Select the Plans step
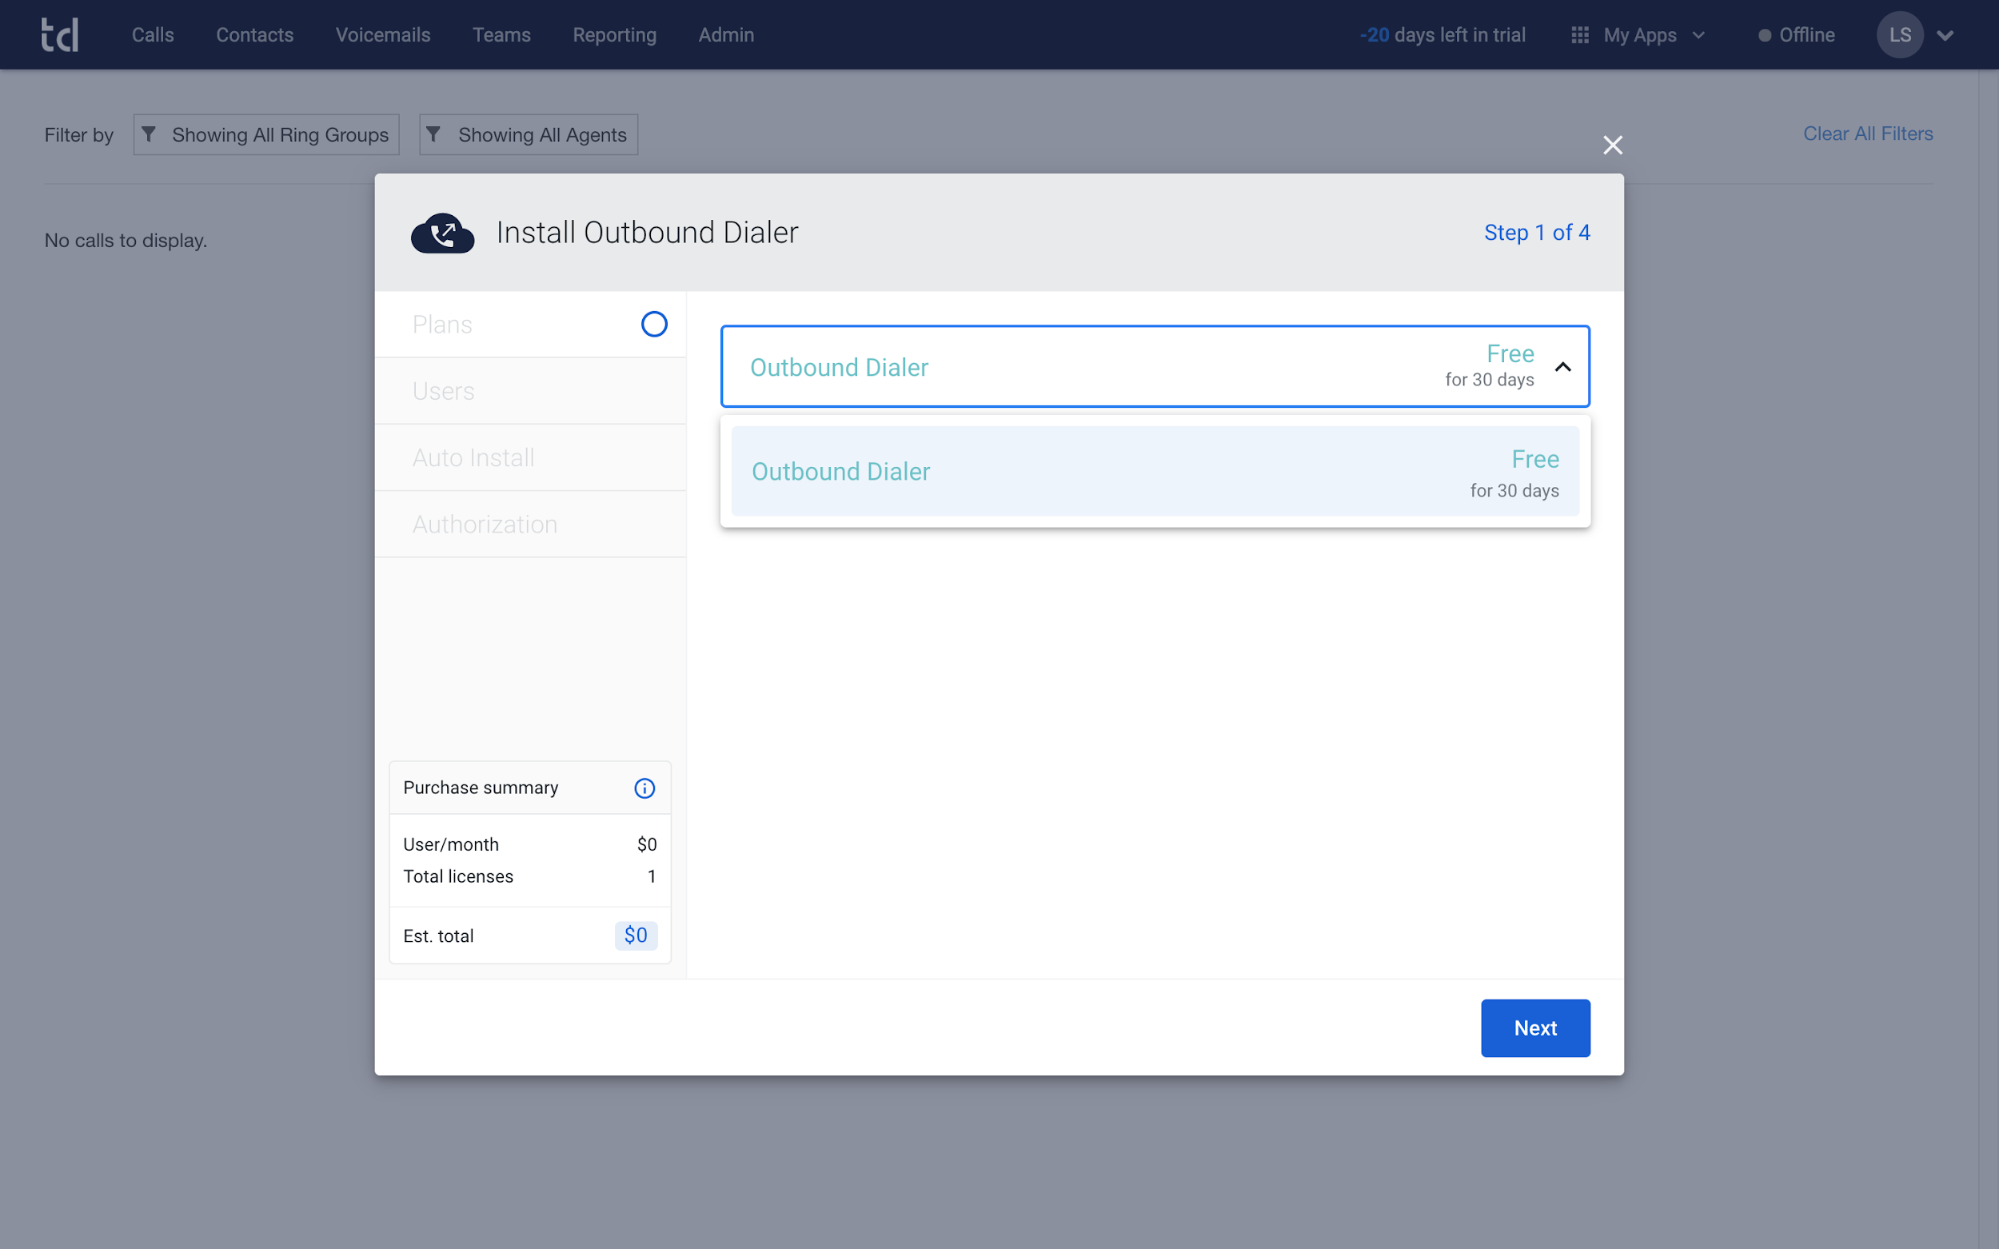Screen dimensions: 1999x1249 click(x=530, y=324)
